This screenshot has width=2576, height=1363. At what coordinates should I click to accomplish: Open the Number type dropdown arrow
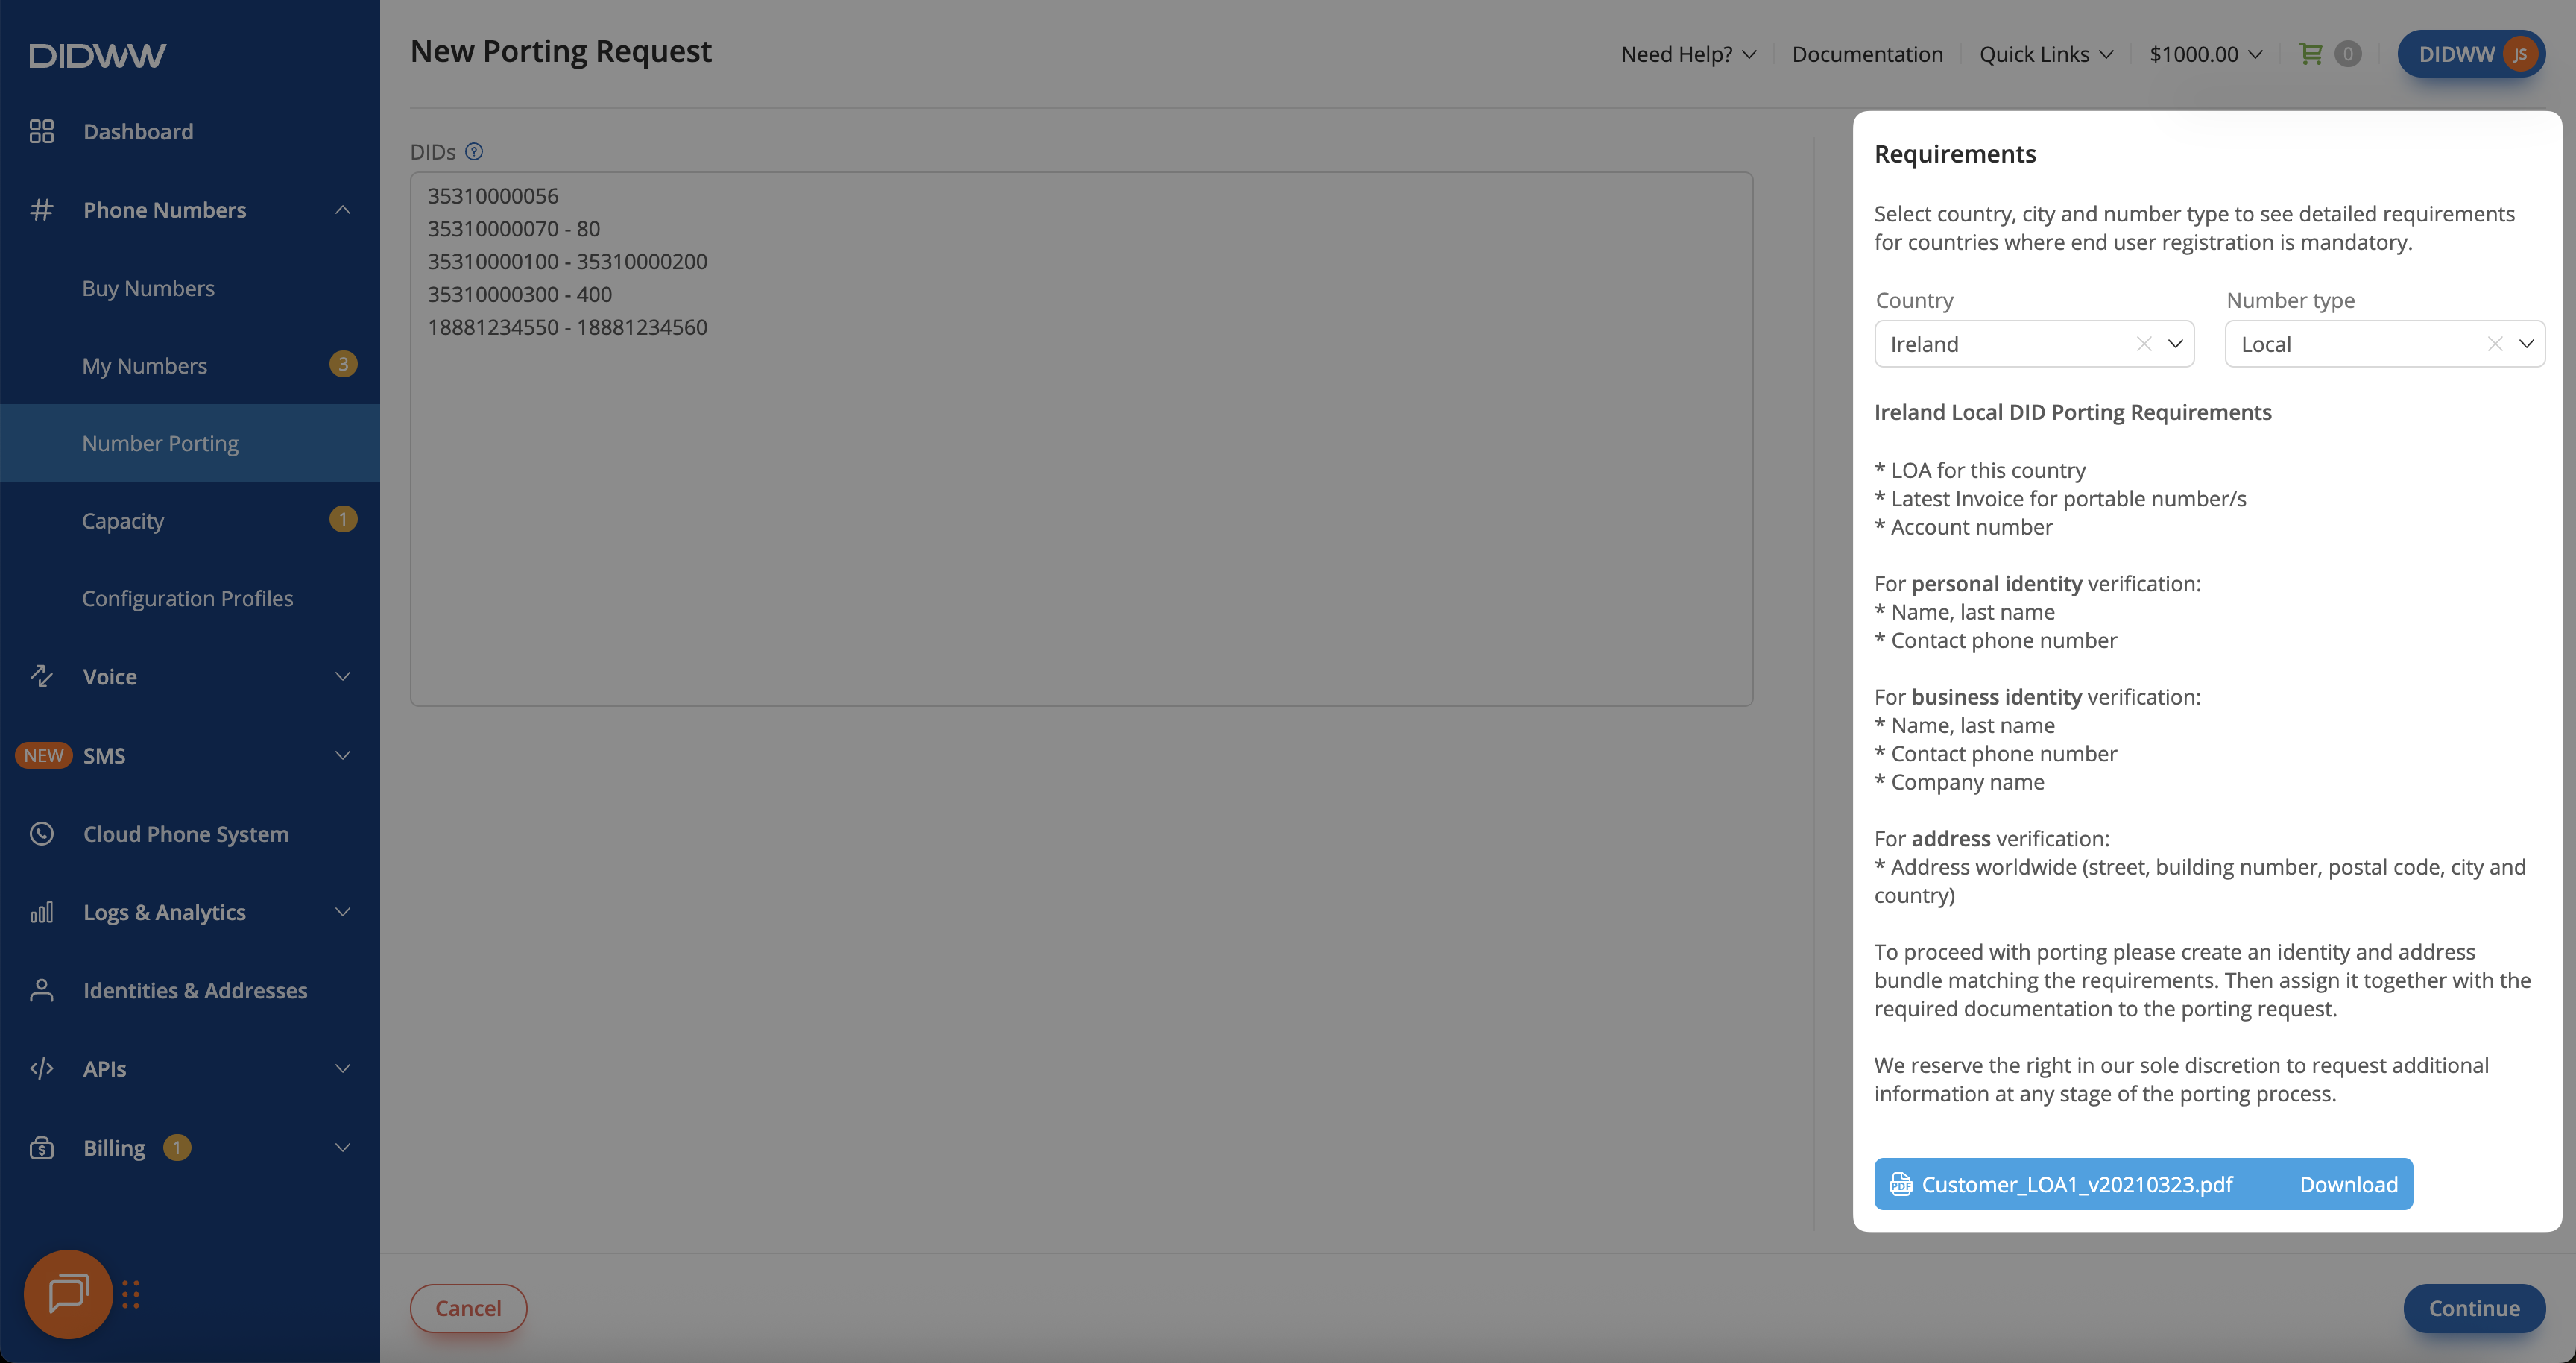pyautogui.click(x=2525, y=344)
